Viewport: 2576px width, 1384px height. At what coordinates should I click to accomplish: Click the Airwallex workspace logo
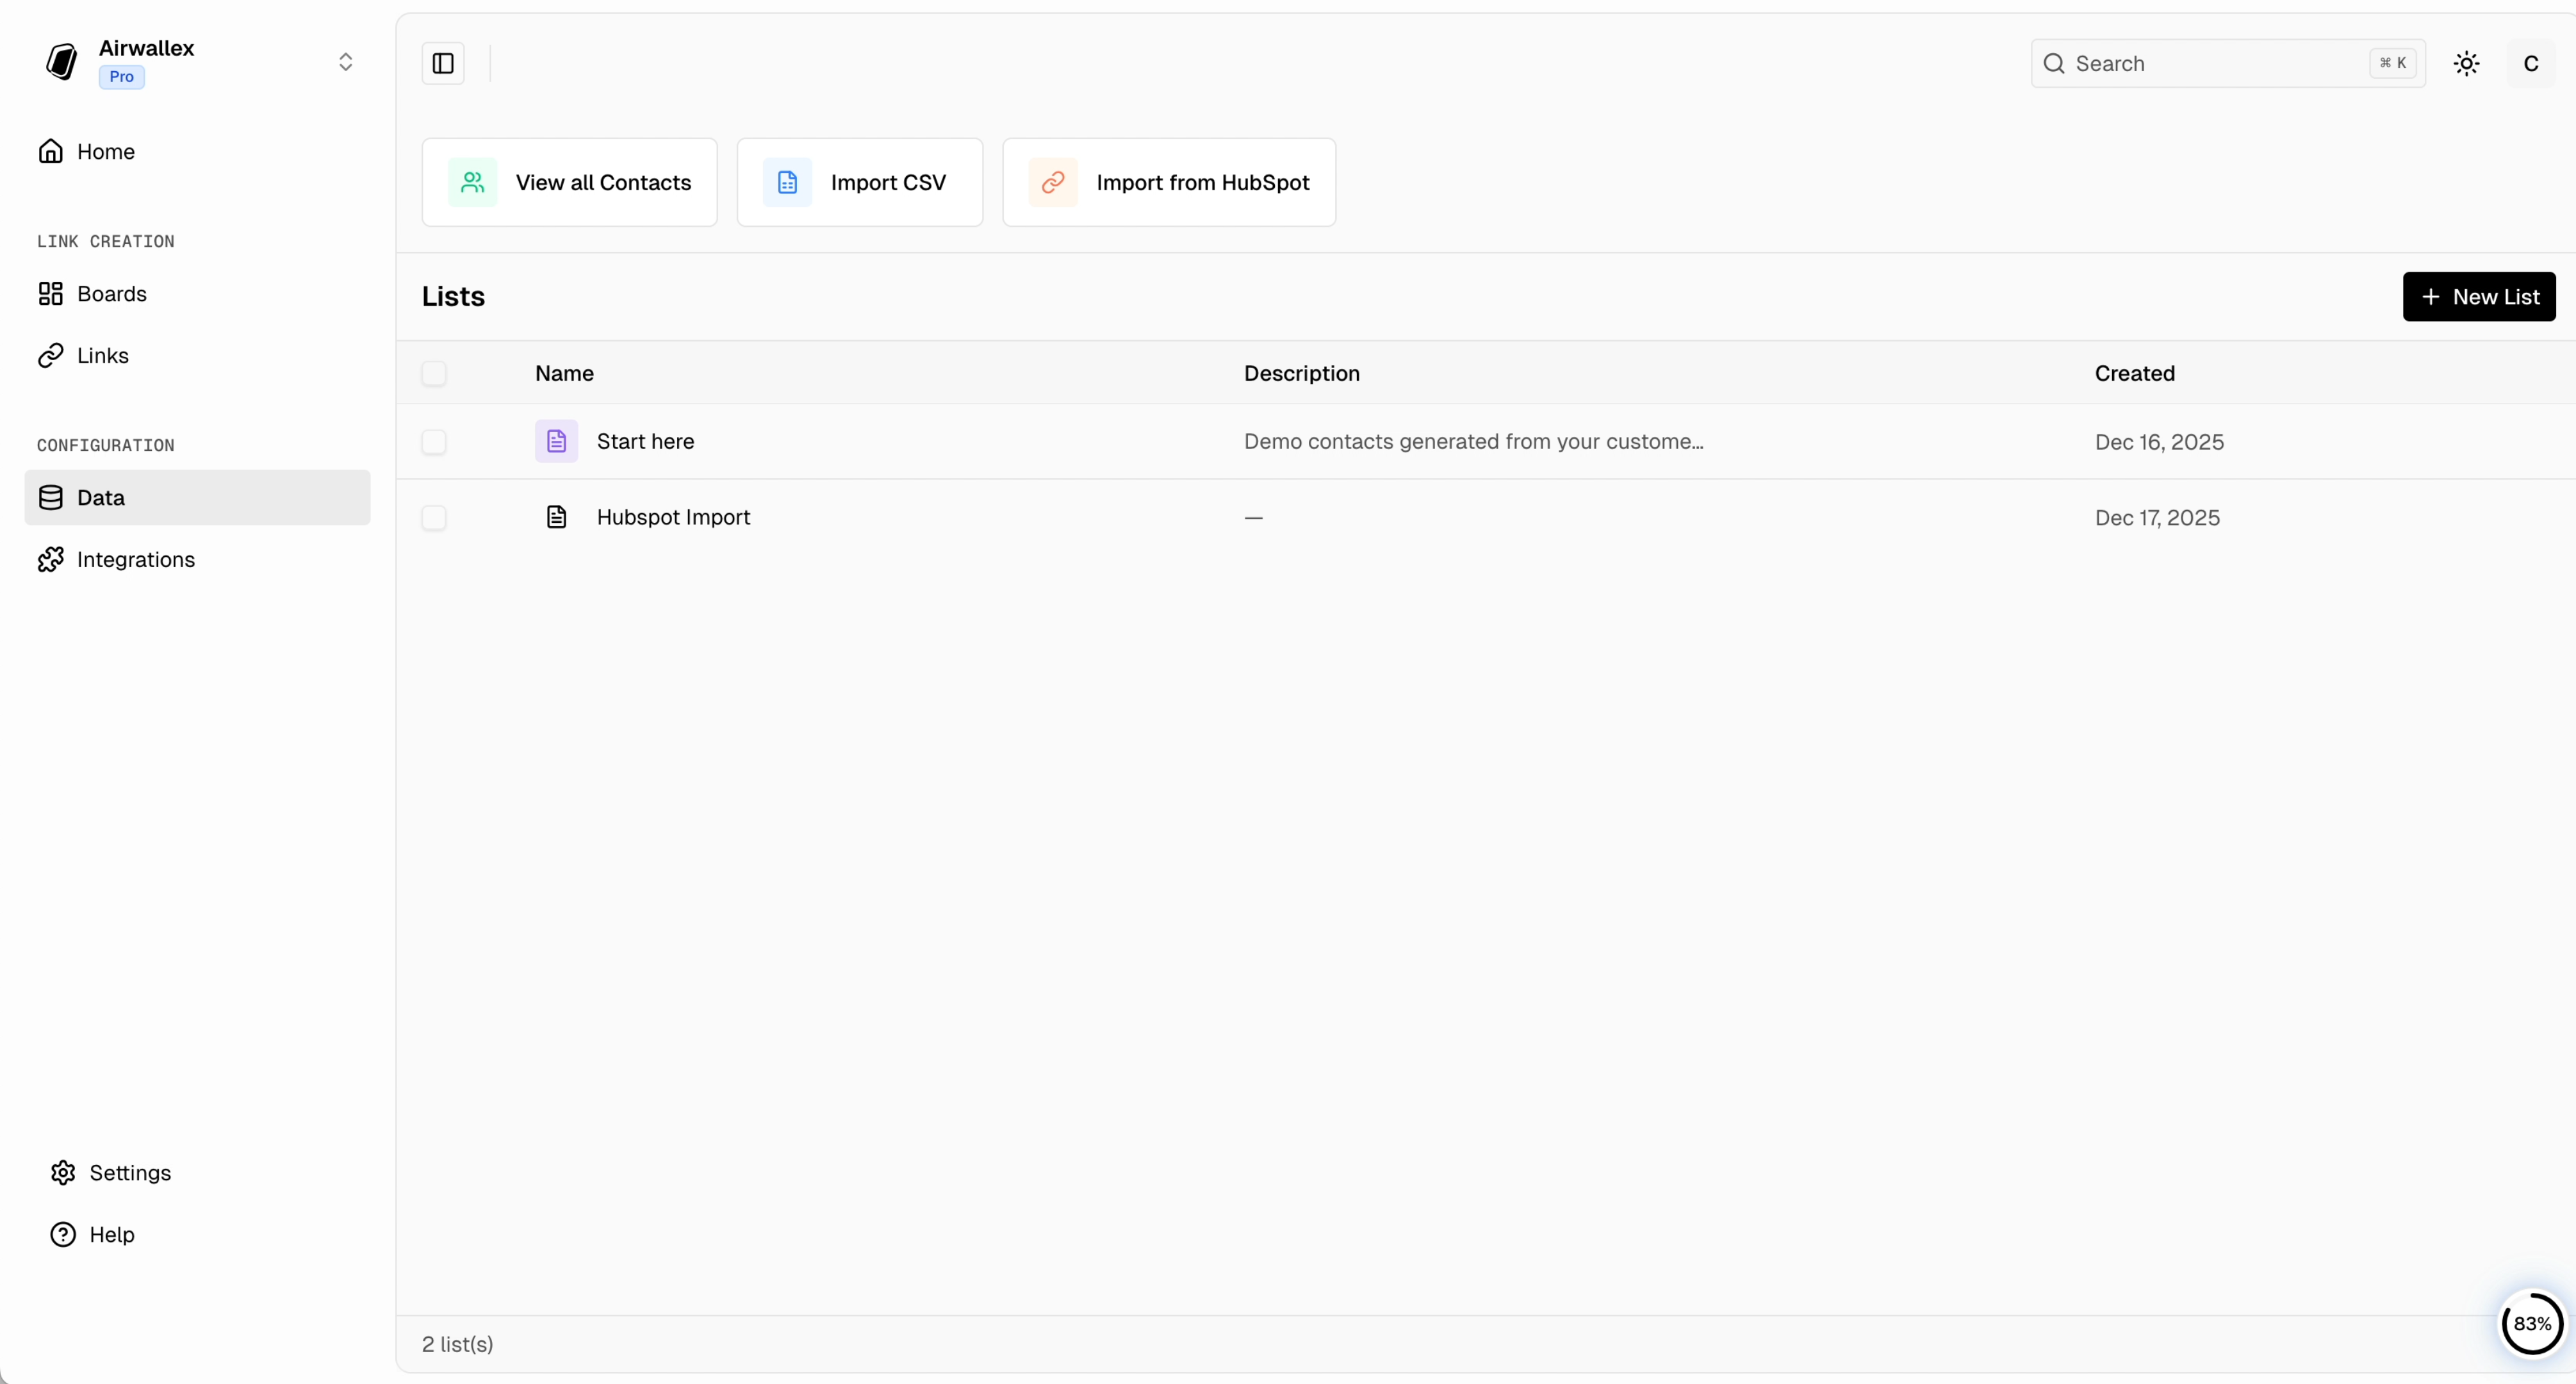(61, 62)
